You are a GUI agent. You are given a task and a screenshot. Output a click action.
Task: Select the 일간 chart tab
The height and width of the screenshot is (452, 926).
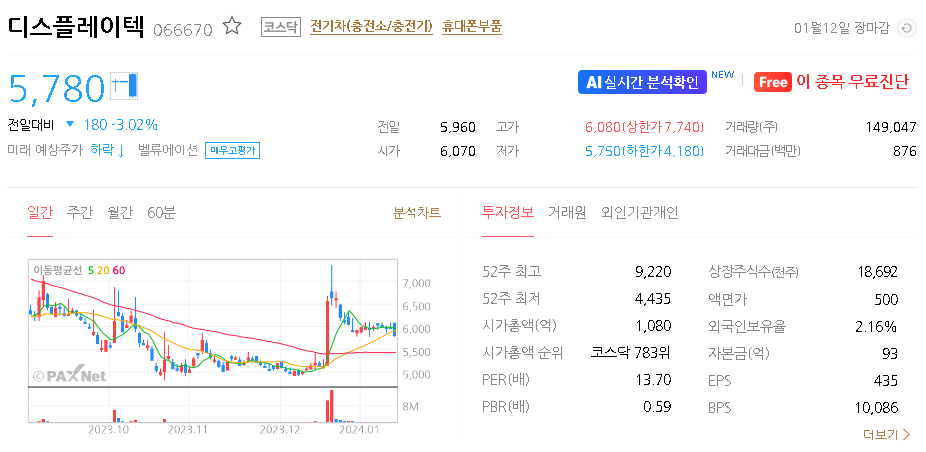(40, 213)
